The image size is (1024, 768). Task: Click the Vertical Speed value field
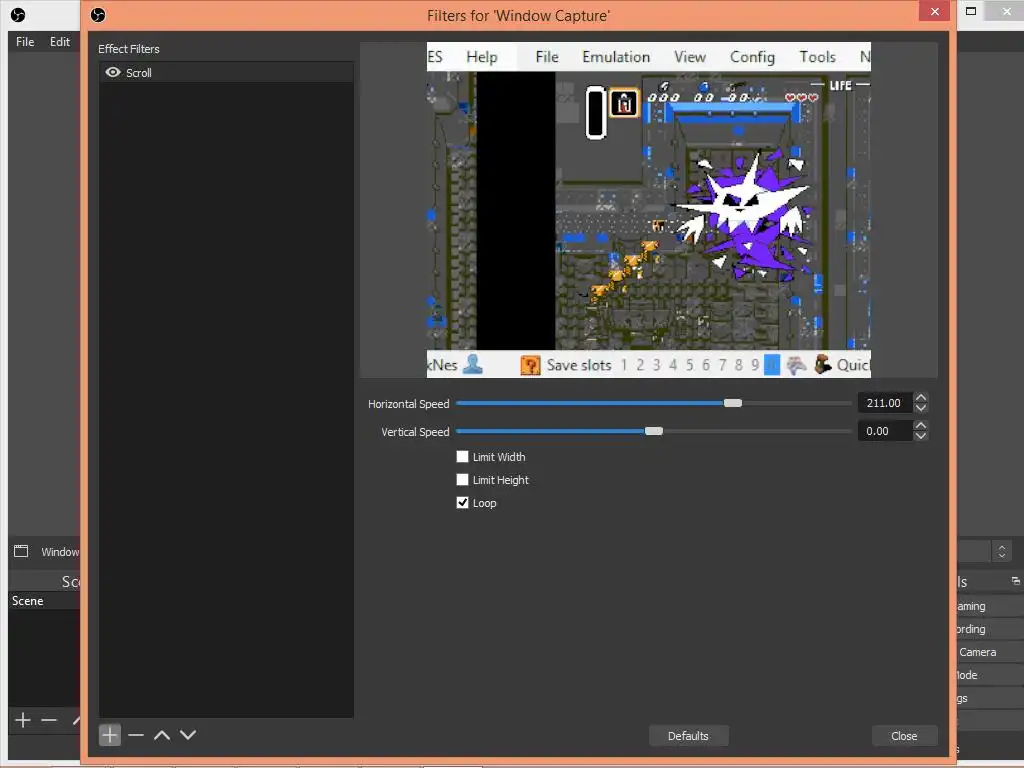(885, 431)
